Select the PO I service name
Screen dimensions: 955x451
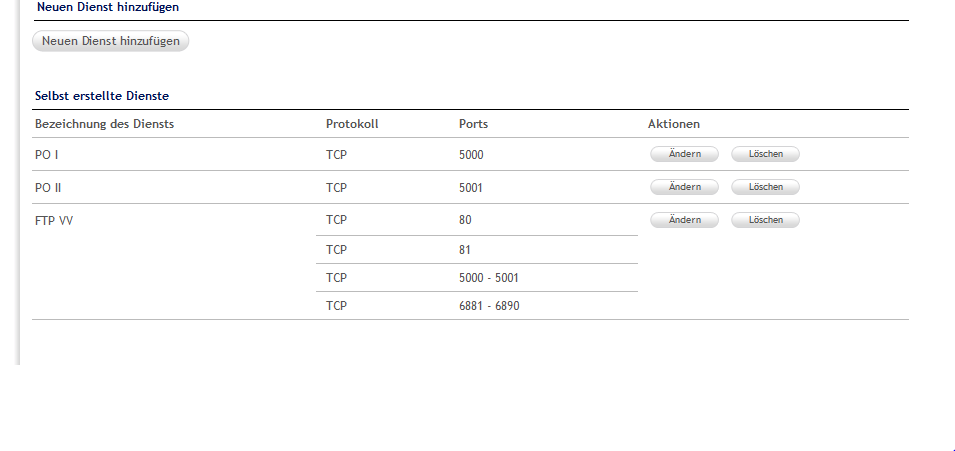[46, 155]
